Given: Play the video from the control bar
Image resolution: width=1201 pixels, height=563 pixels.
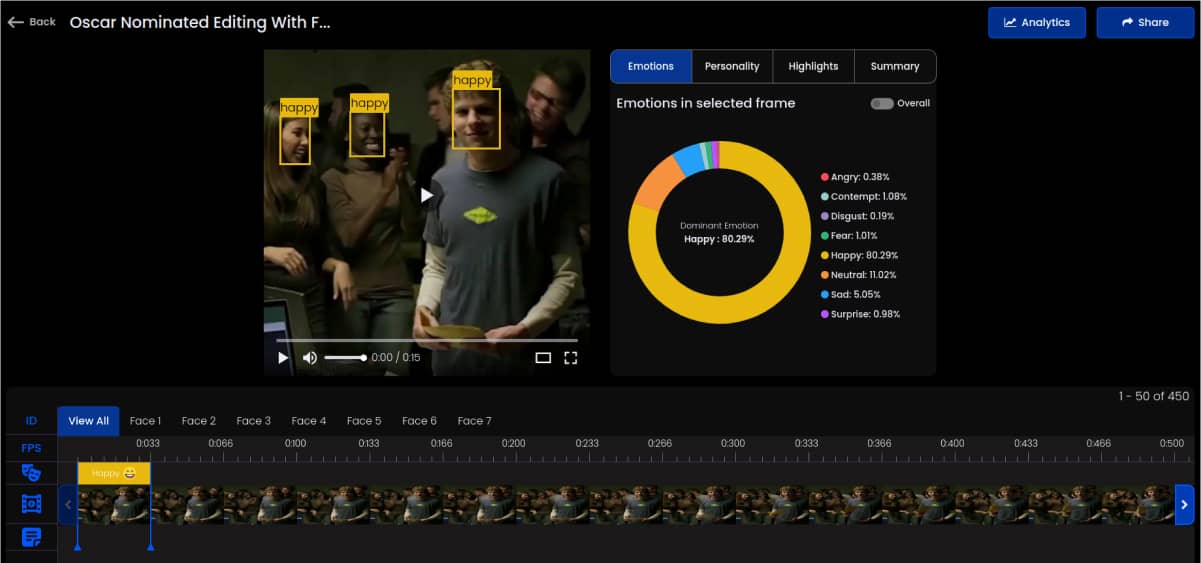Looking at the screenshot, I should 283,357.
